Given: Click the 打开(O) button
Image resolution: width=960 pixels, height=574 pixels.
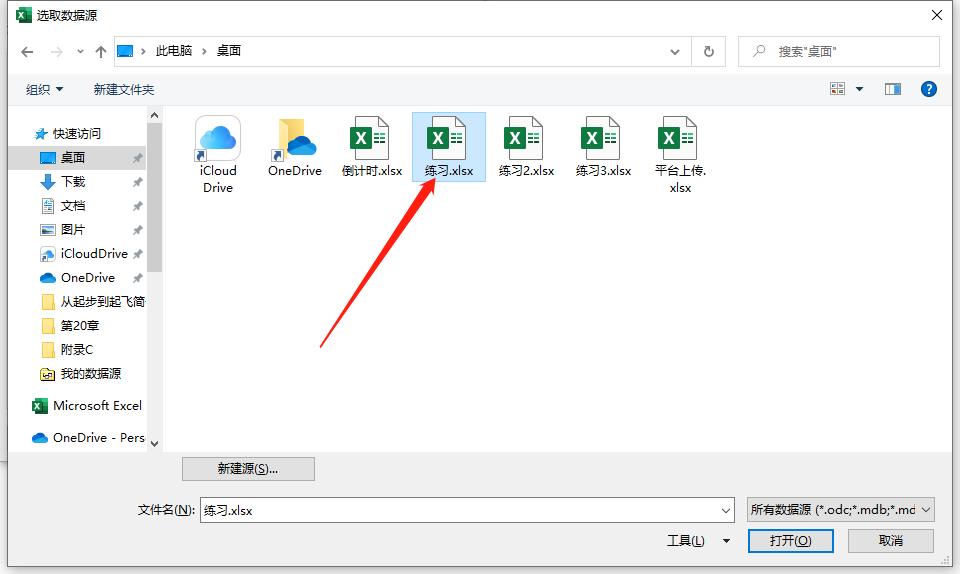Looking at the screenshot, I should (790, 540).
